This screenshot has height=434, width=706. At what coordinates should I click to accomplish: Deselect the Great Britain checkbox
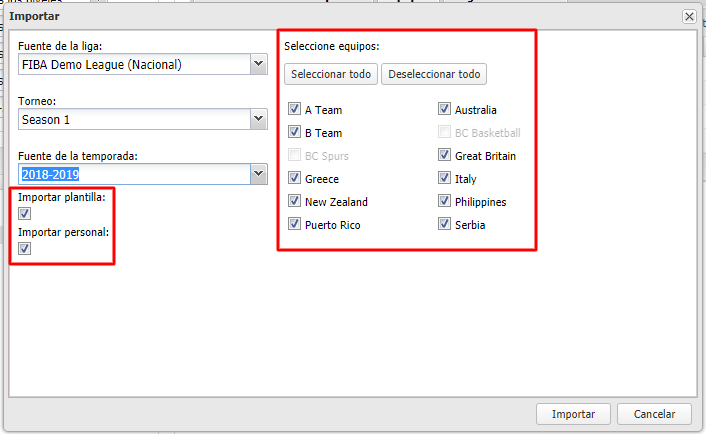click(445, 156)
